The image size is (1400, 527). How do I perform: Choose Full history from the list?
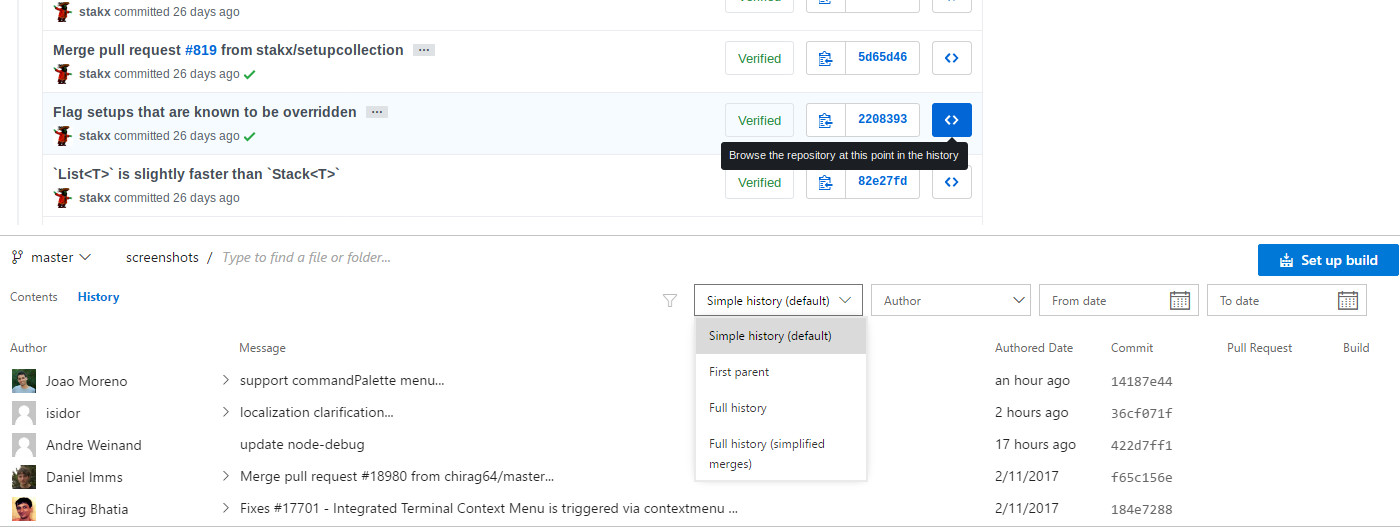(x=738, y=408)
